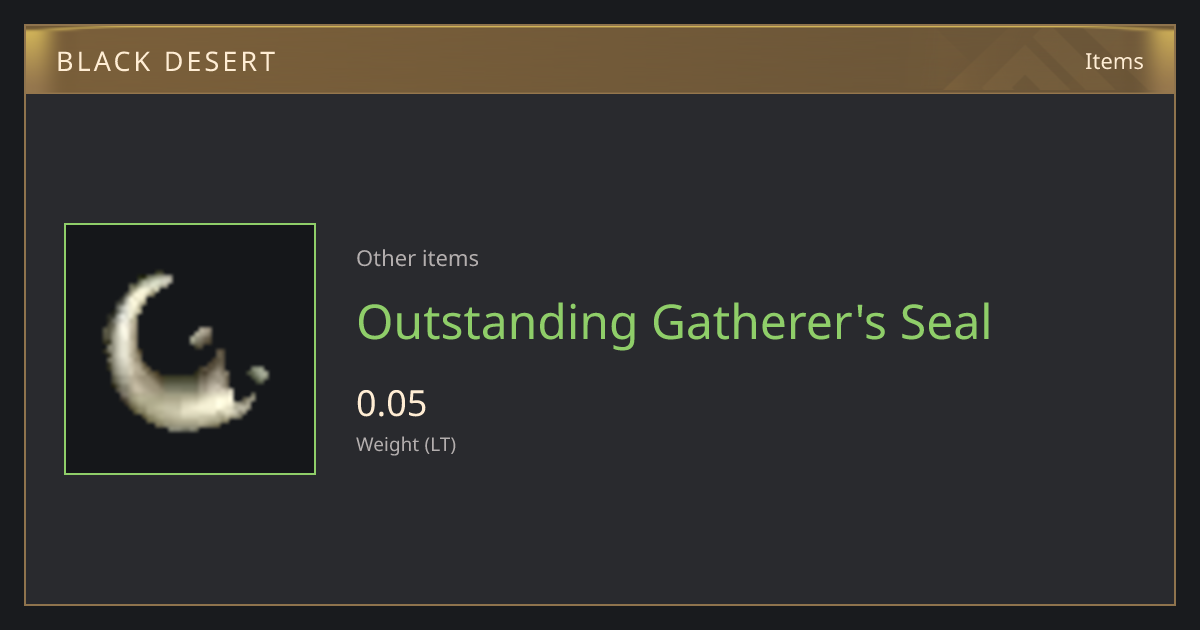Screen dimensions: 1200x630
Task: Click the Outstanding Gatherer's Seal title
Action: 674,322
